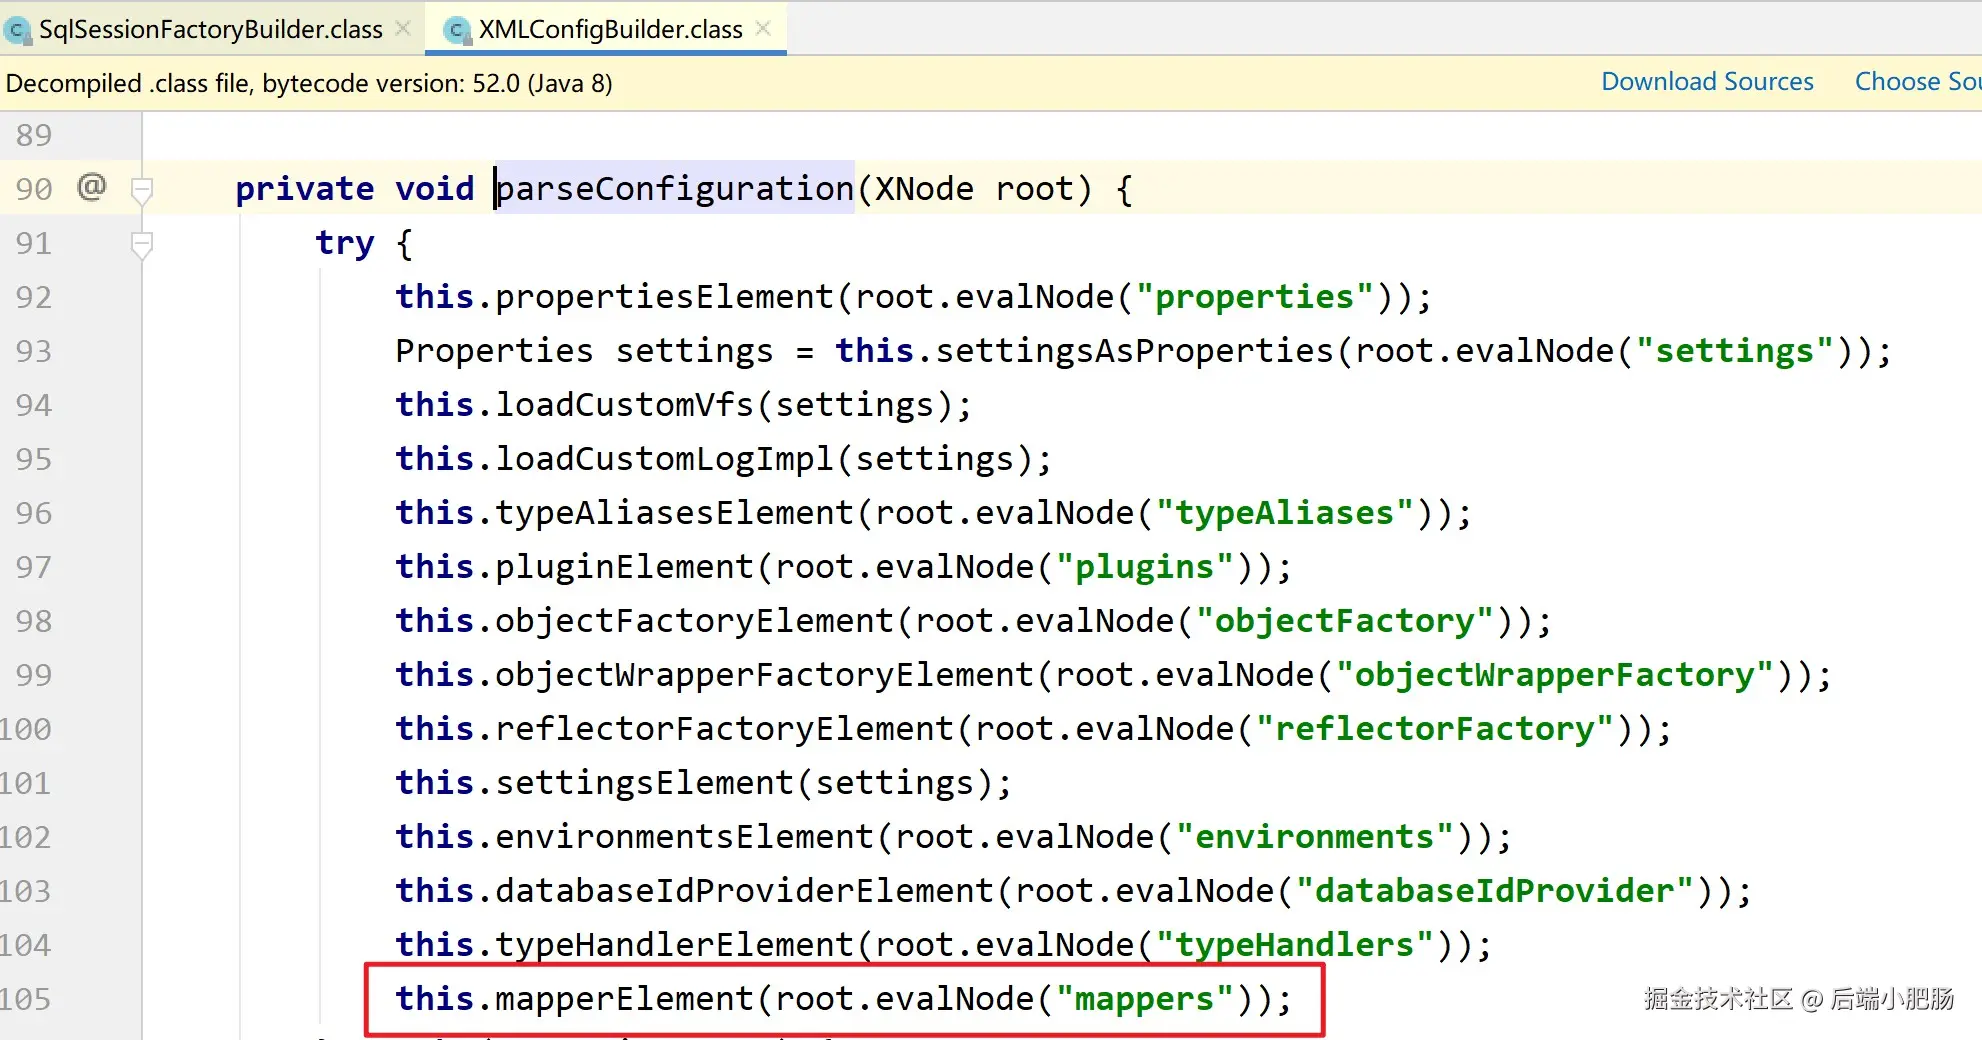1982x1040 pixels.
Task: Click the Choose Sources link
Action: click(x=1917, y=82)
